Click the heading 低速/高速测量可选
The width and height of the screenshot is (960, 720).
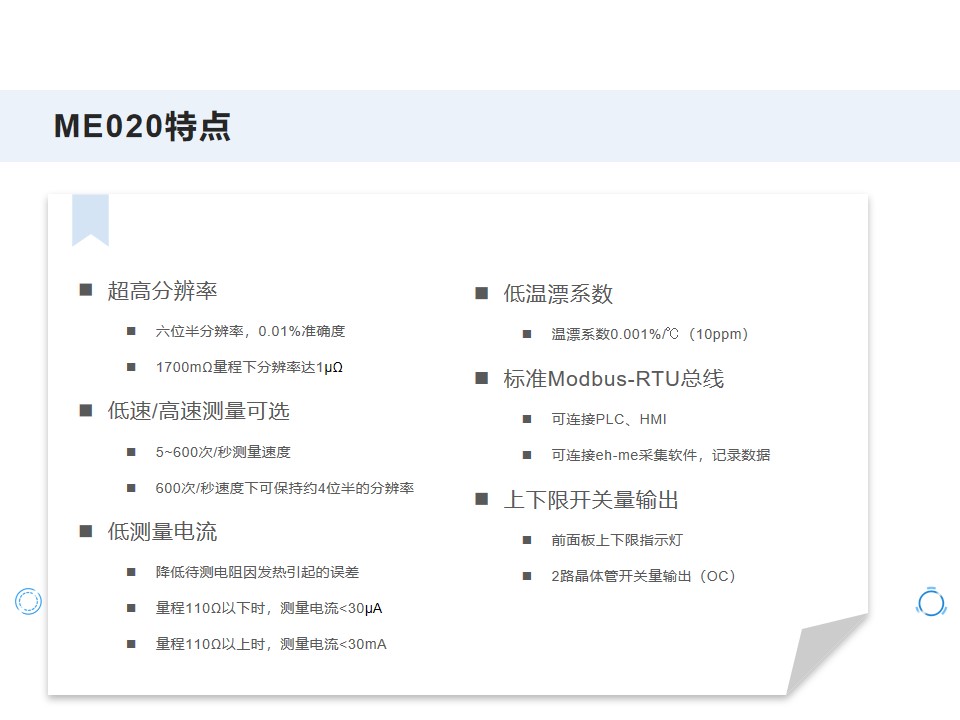point(198,411)
